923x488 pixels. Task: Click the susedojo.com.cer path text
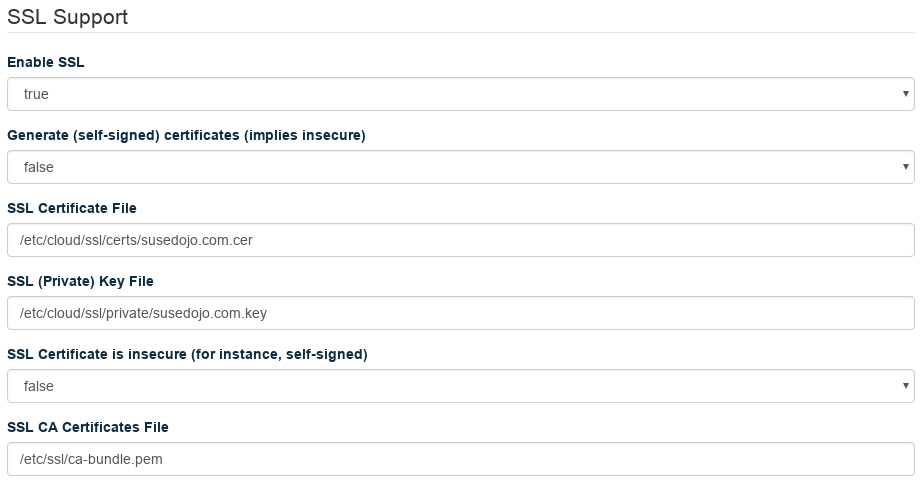tap(144, 240)
